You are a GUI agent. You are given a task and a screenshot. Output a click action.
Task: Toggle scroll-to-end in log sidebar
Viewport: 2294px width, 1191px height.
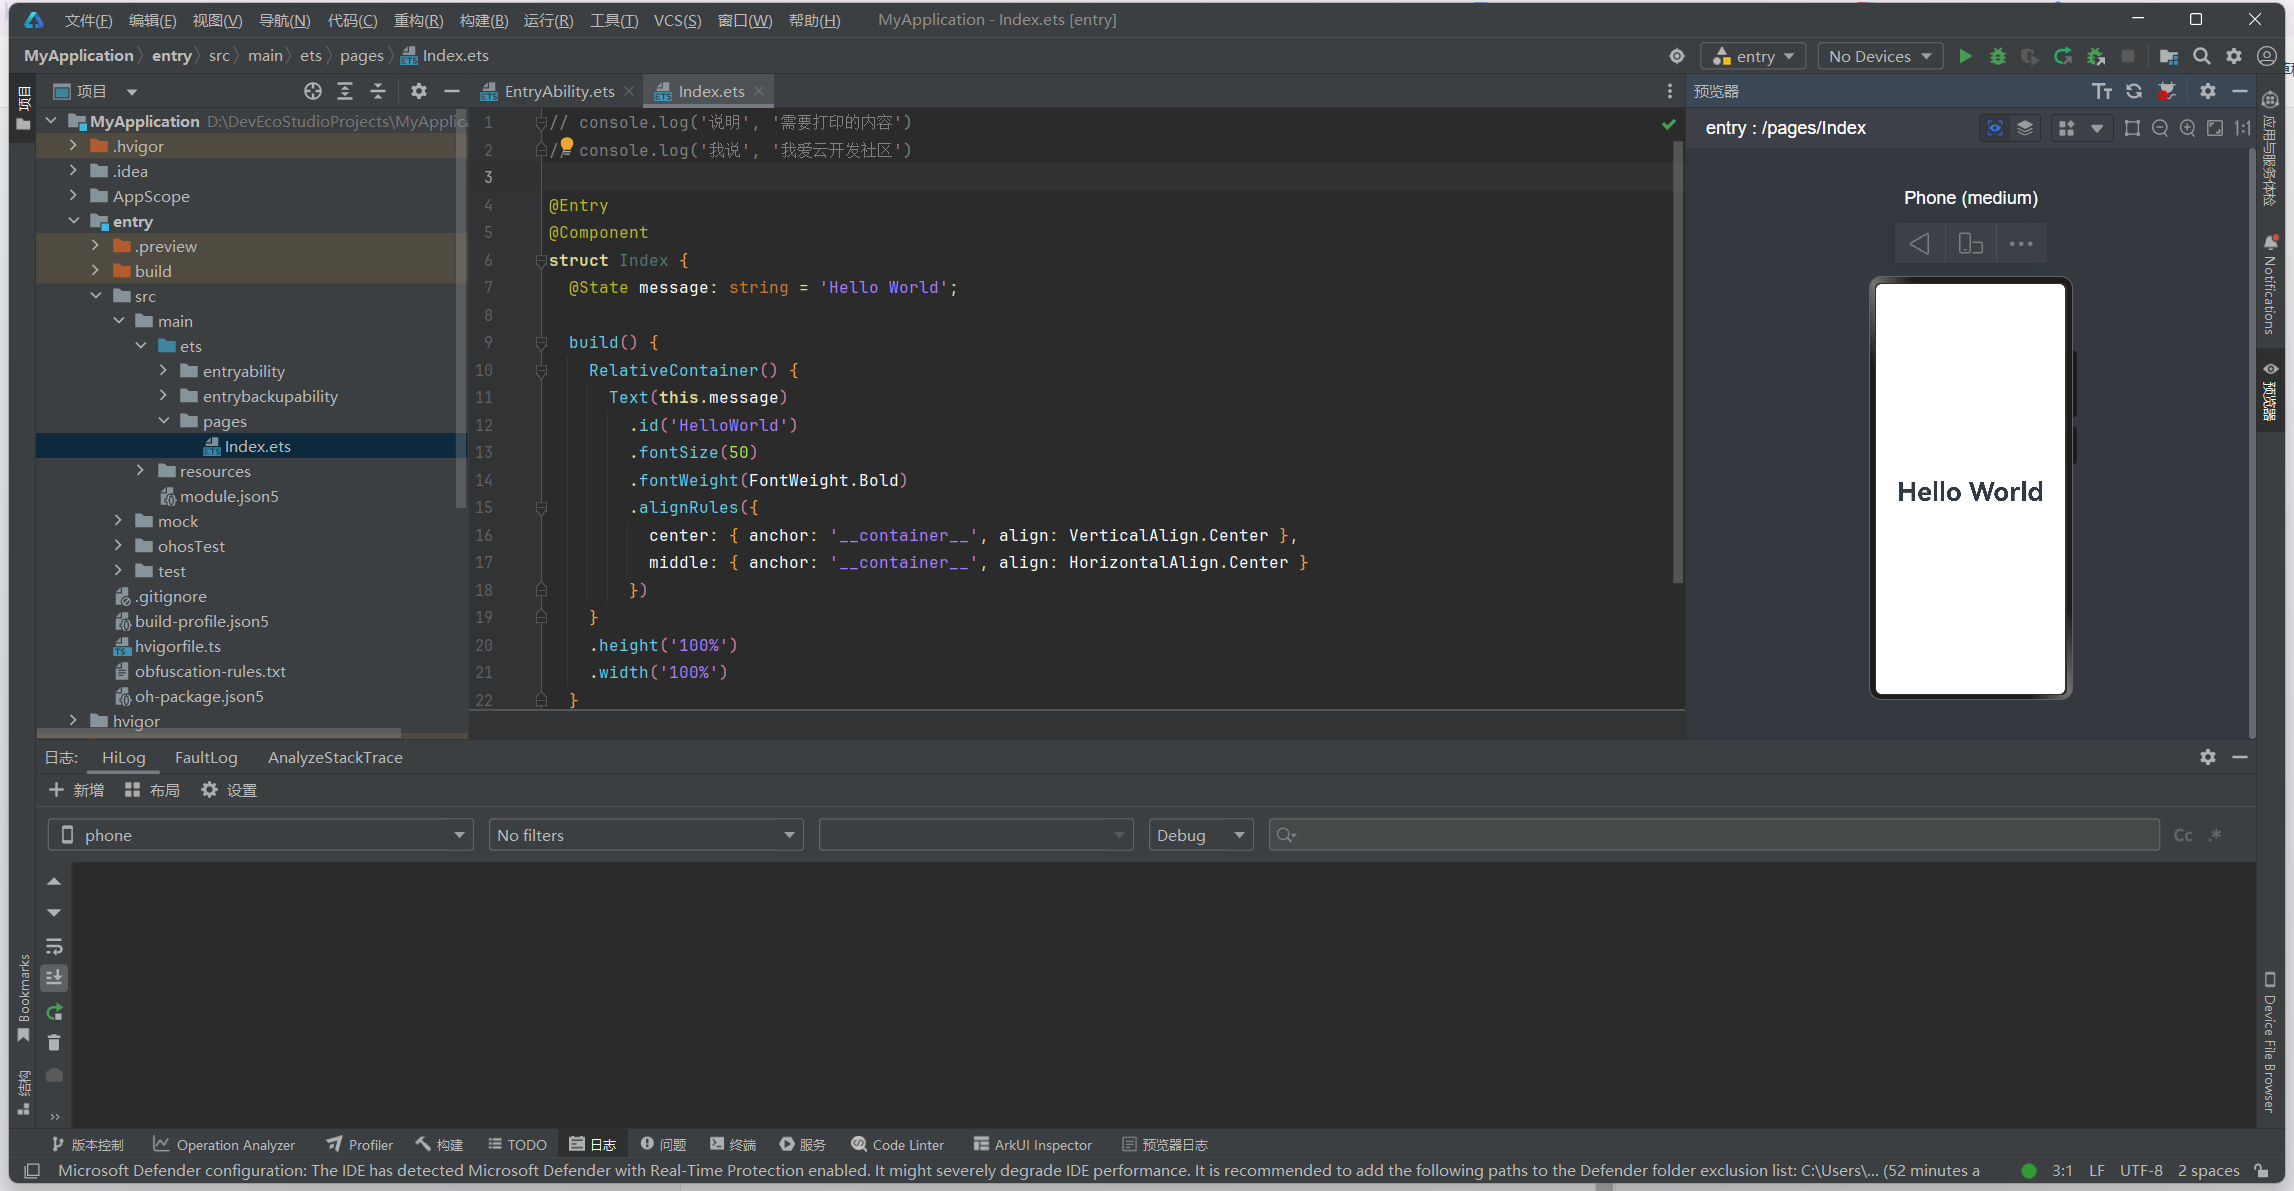coord(54,977)
